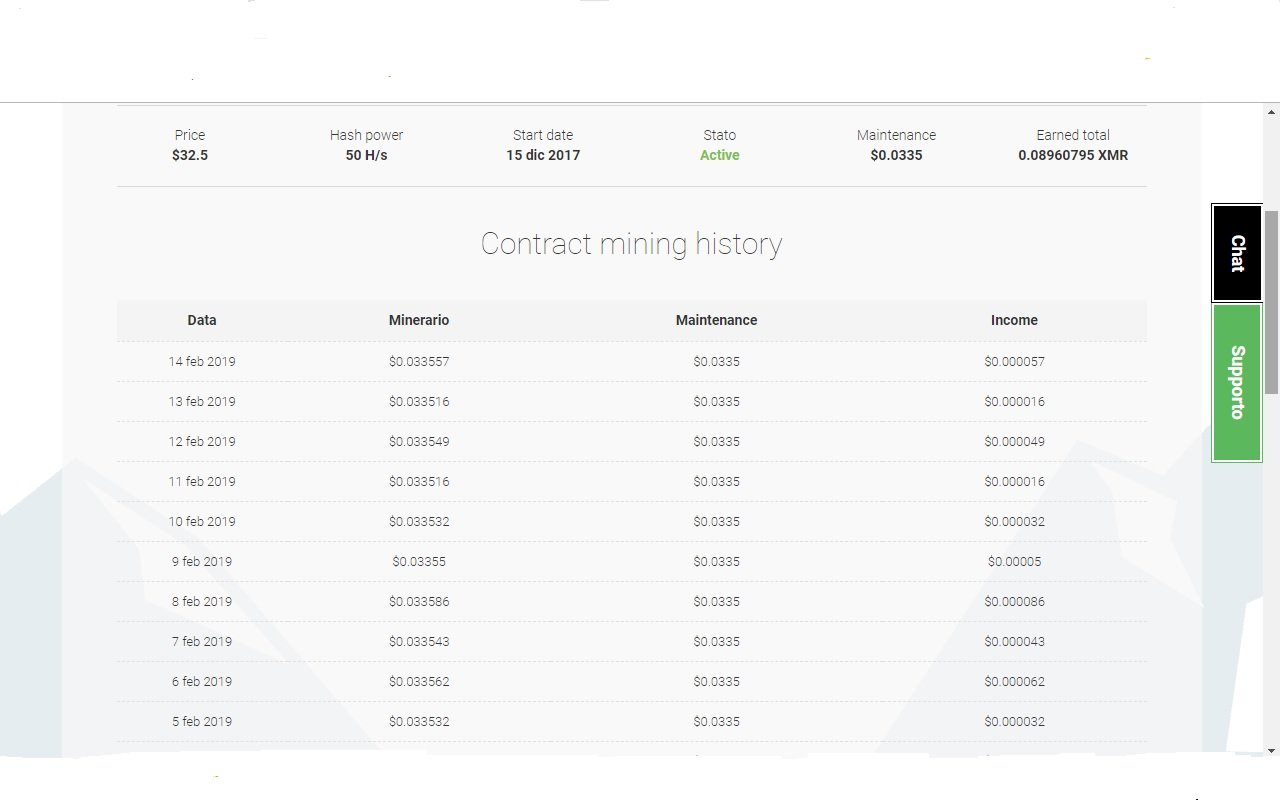Screen dimensions: 1280x800
Task: Click Maintenance $0.0335 in the 9 feb row
Action: coord(716,561)
